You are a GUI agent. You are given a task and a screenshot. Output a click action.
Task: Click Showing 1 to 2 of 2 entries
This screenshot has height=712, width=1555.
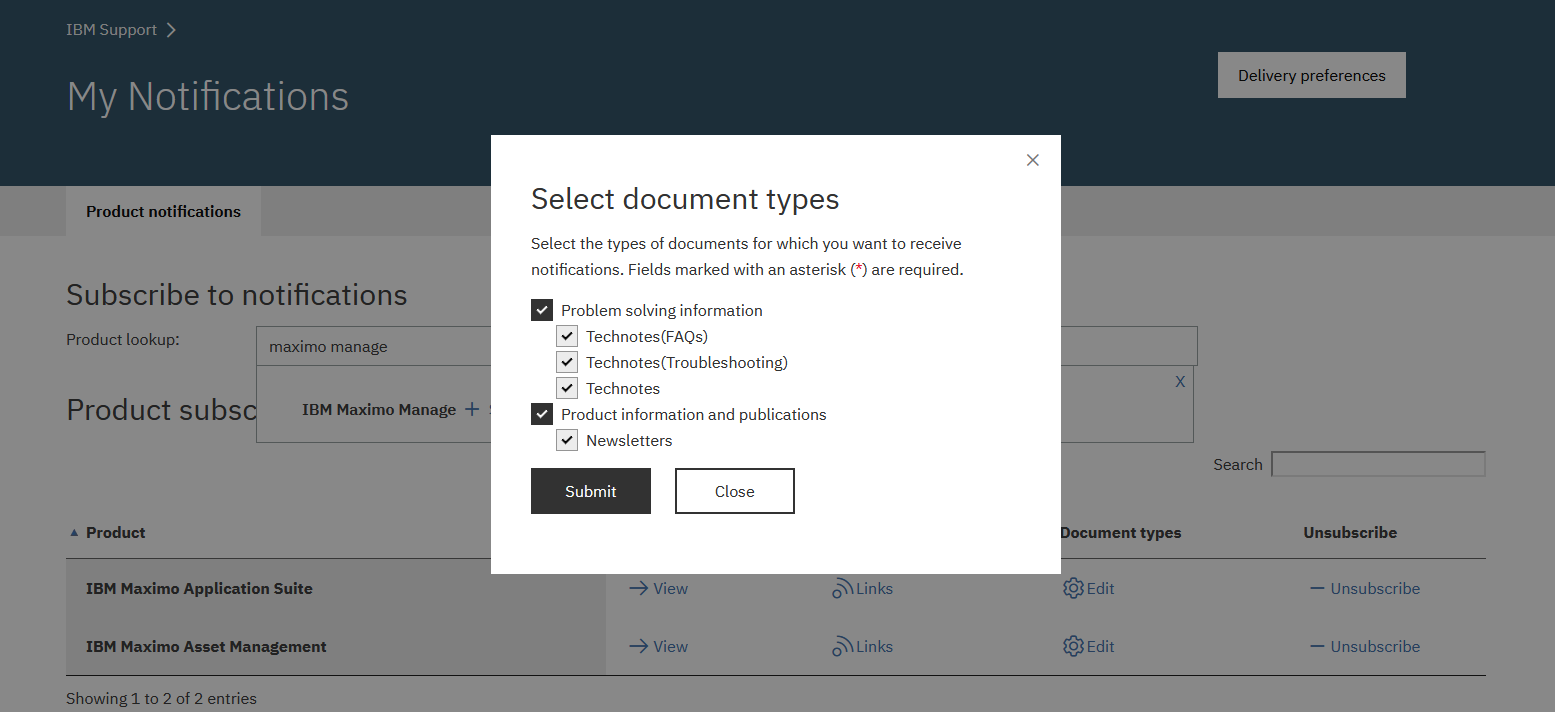point(161,698)
